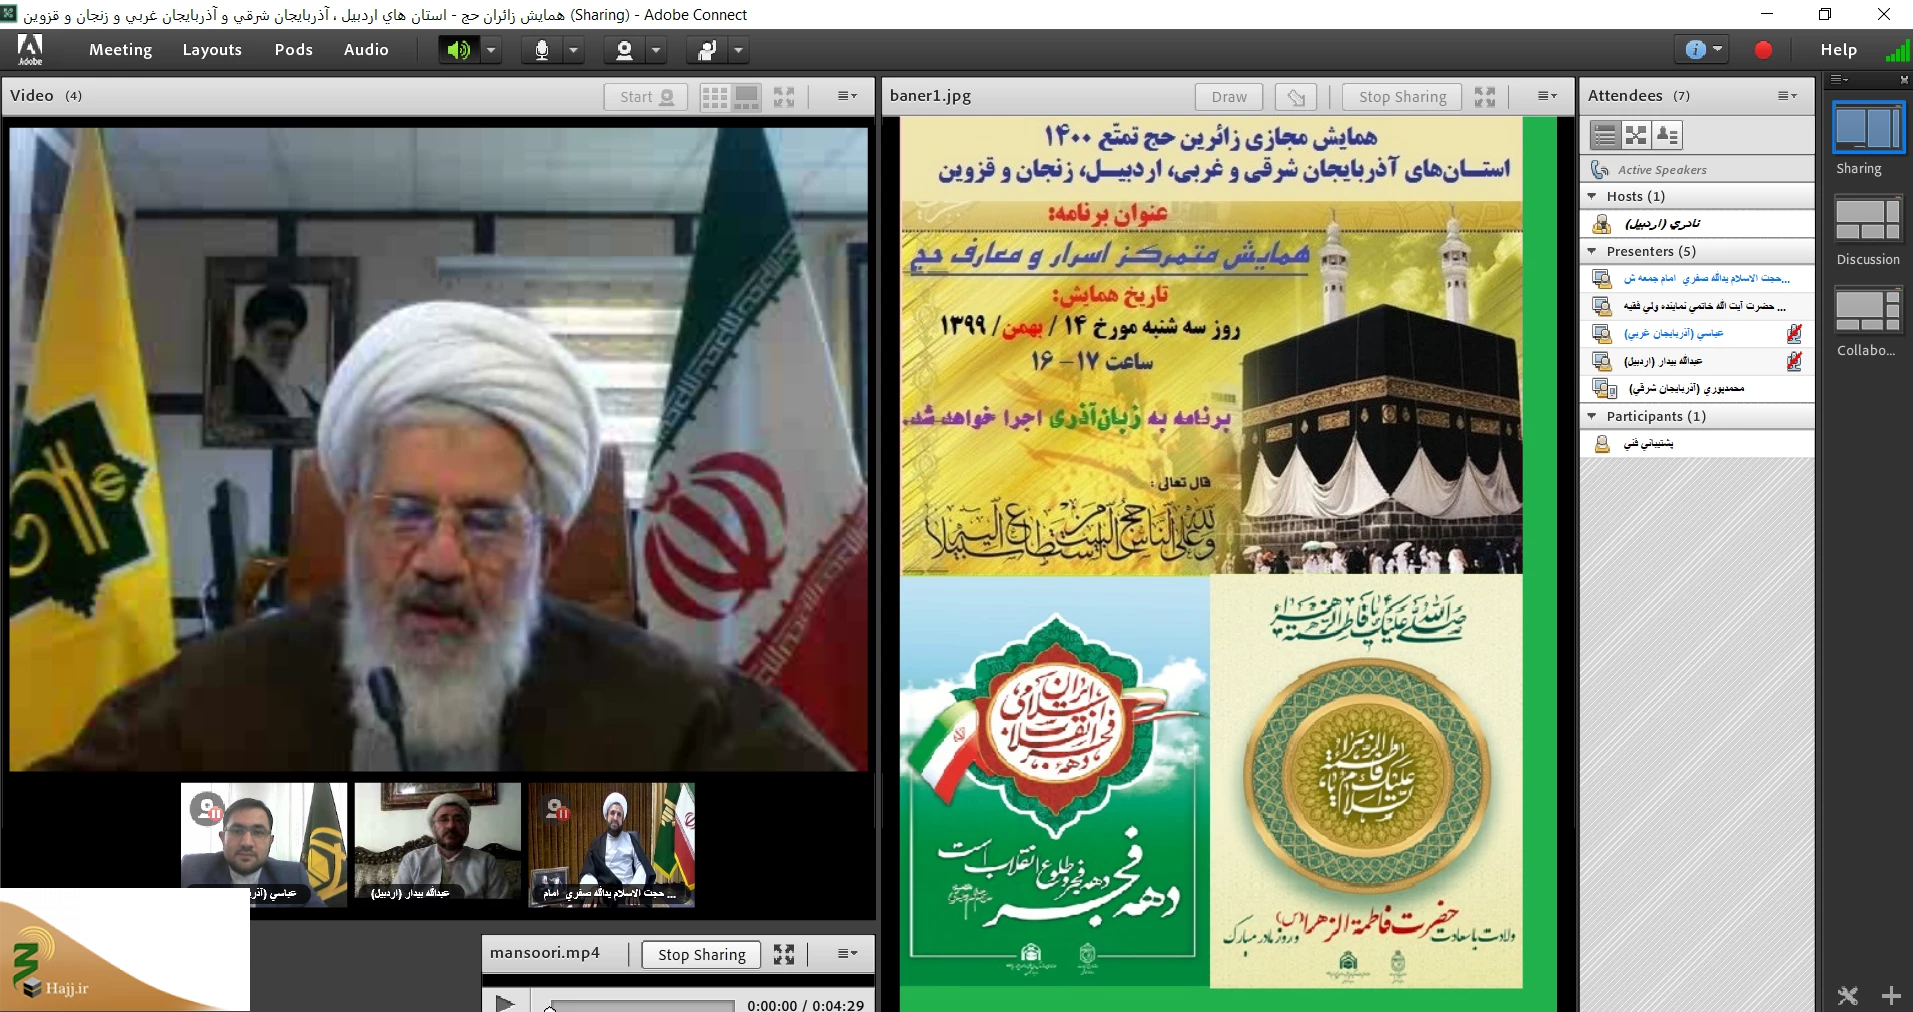Stop Sharing the baner1.jpg file

click(1402, 97)
